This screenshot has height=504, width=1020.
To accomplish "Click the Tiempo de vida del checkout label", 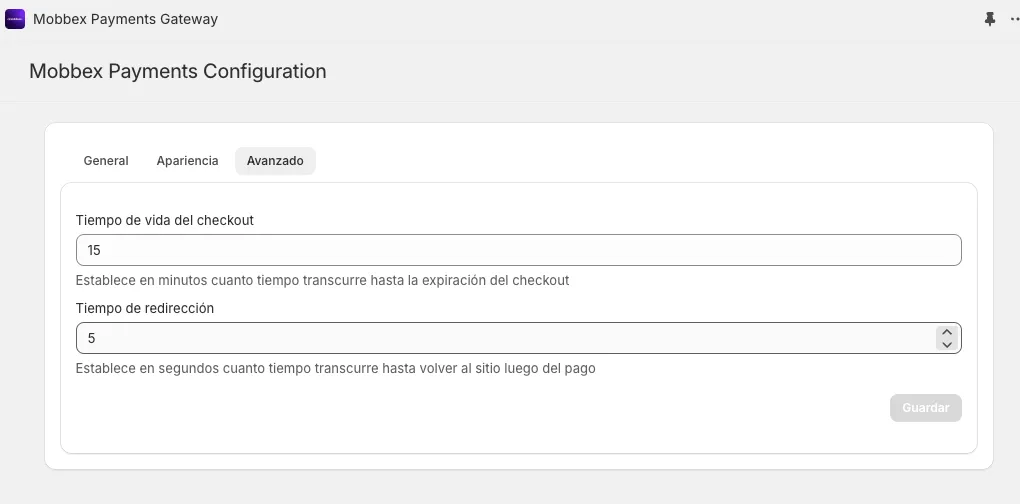I will (165, 220).
